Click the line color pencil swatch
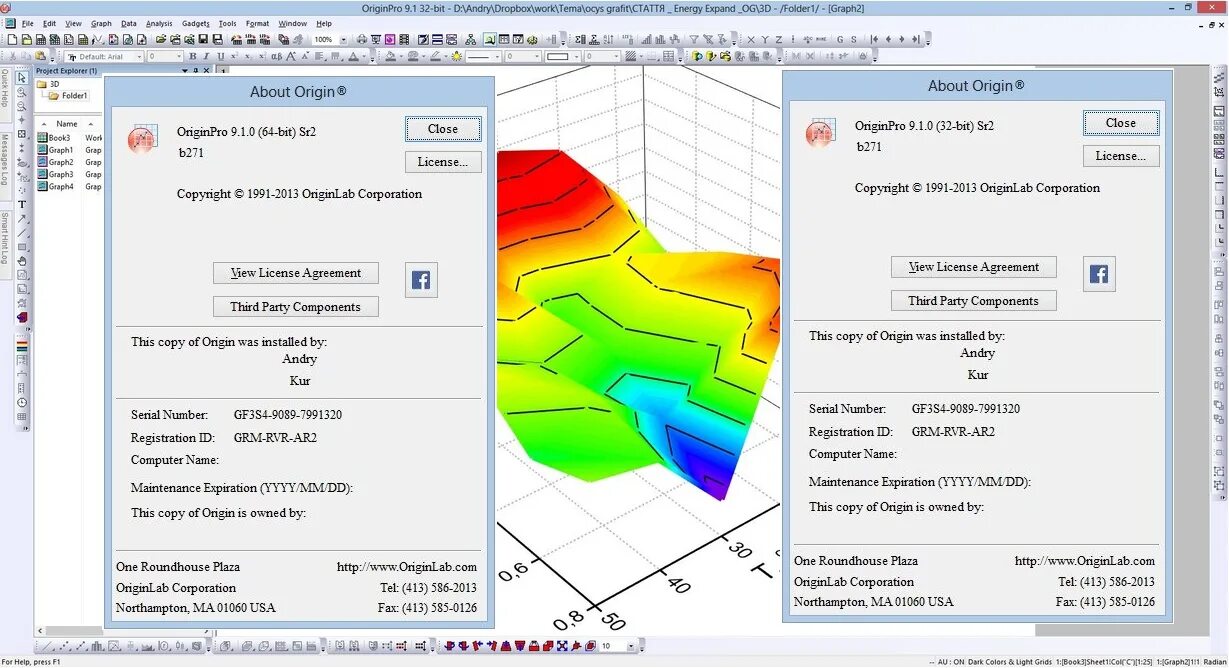Screen dimensions: 1229x668 pos(435,57)
